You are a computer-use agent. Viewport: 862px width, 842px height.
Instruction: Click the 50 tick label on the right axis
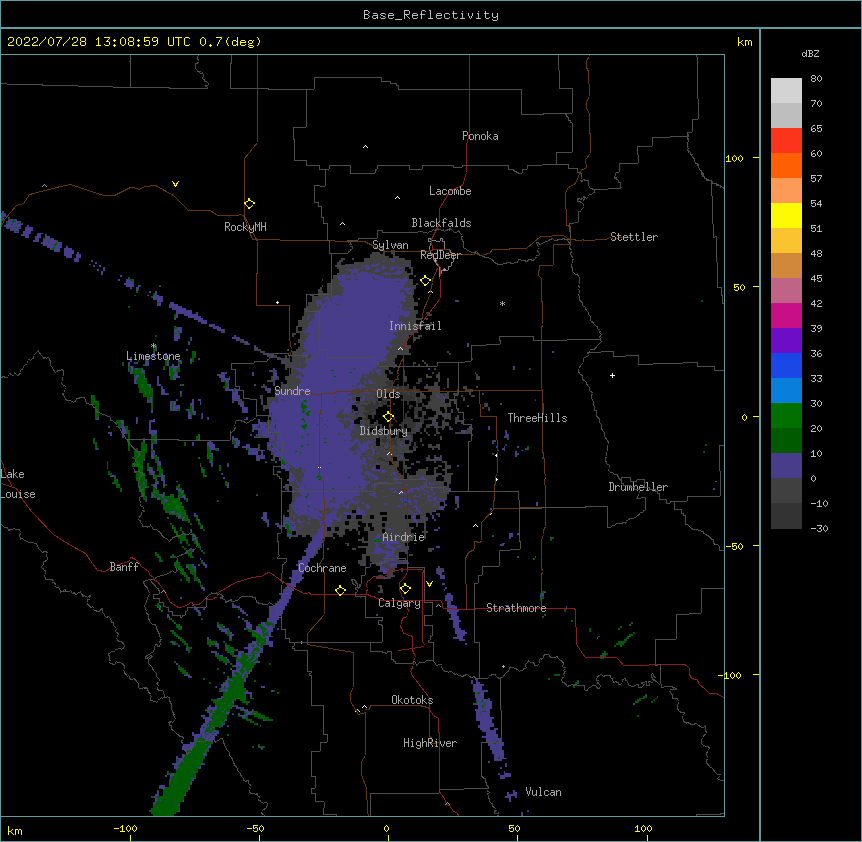coord(739,287)
